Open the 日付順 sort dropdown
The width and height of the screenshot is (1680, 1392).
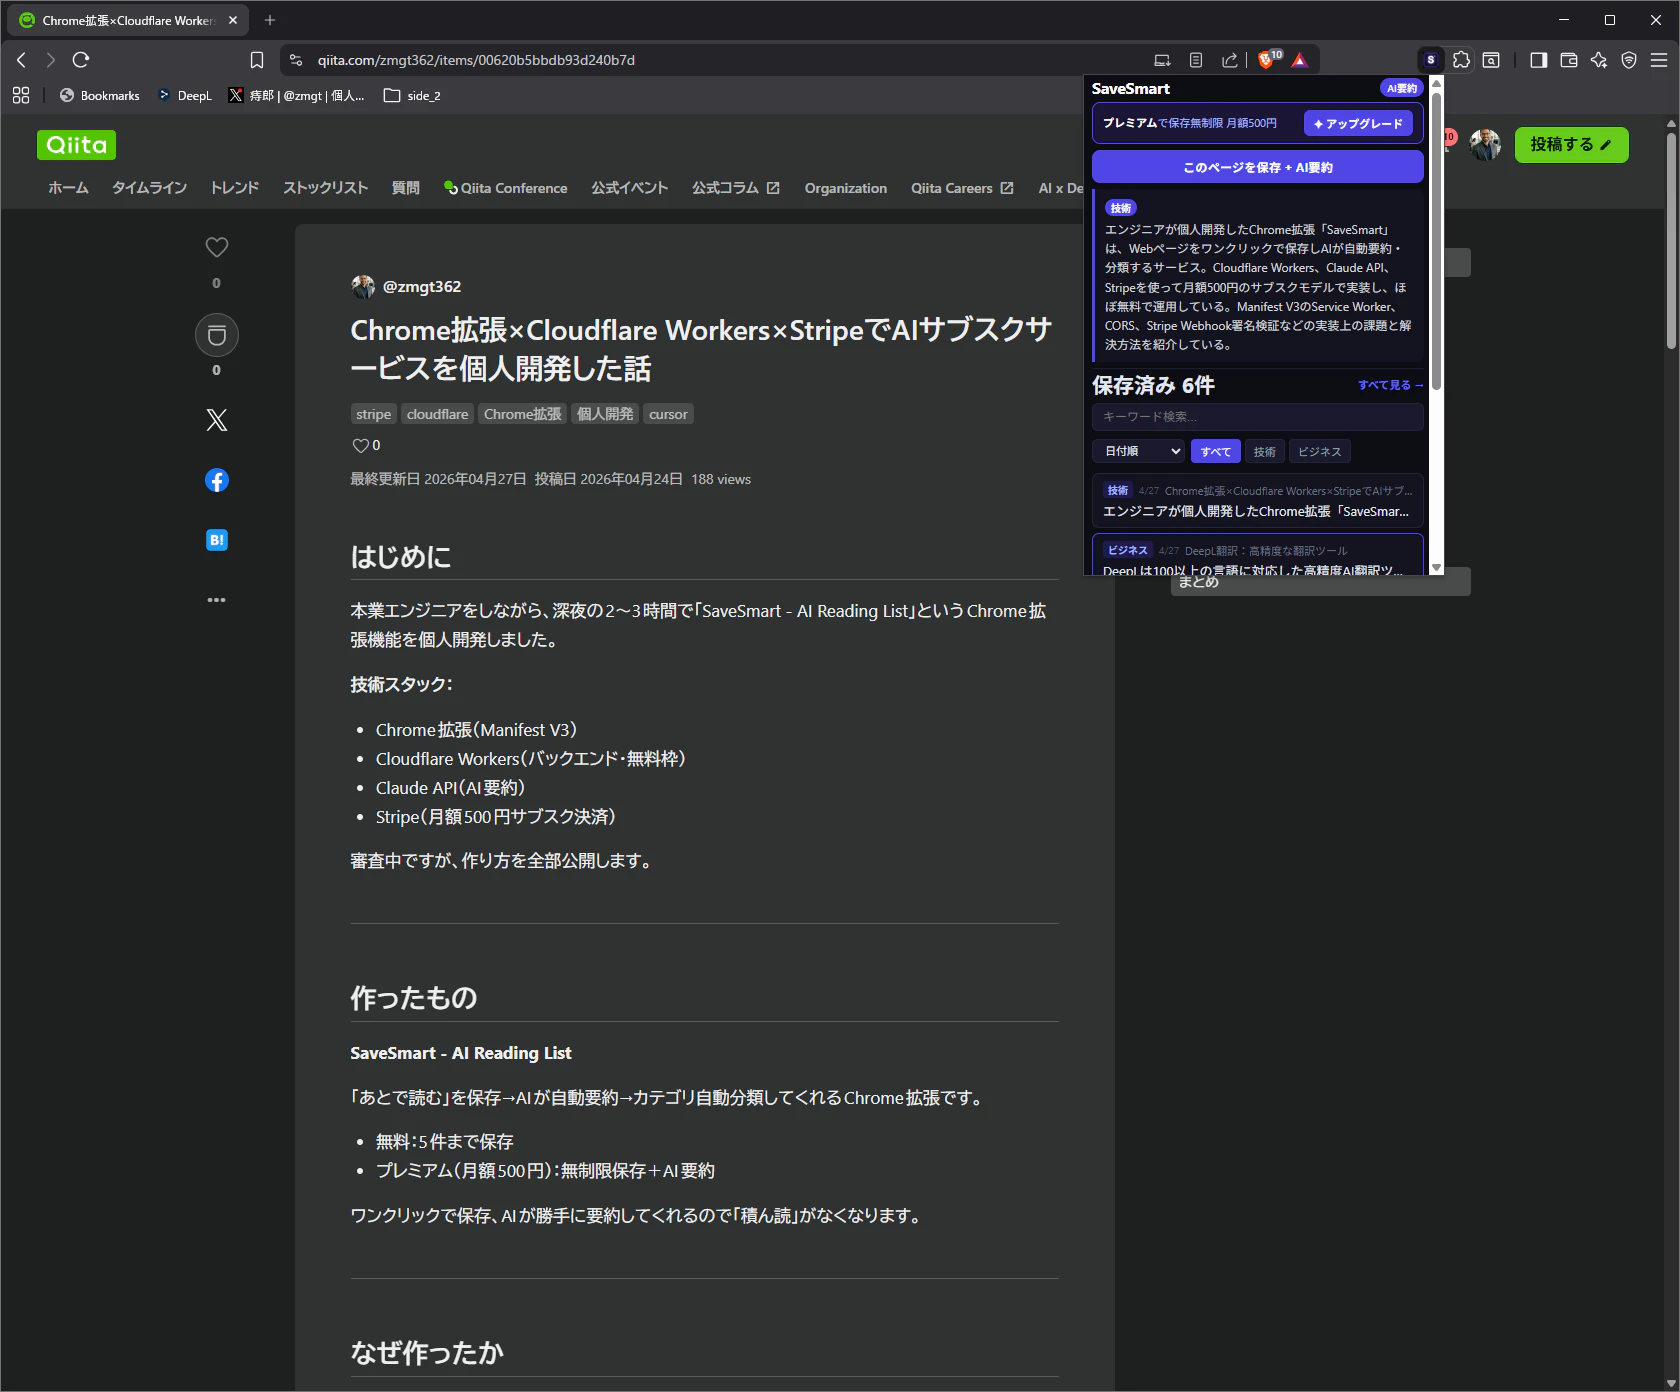tap(1138, 451)
